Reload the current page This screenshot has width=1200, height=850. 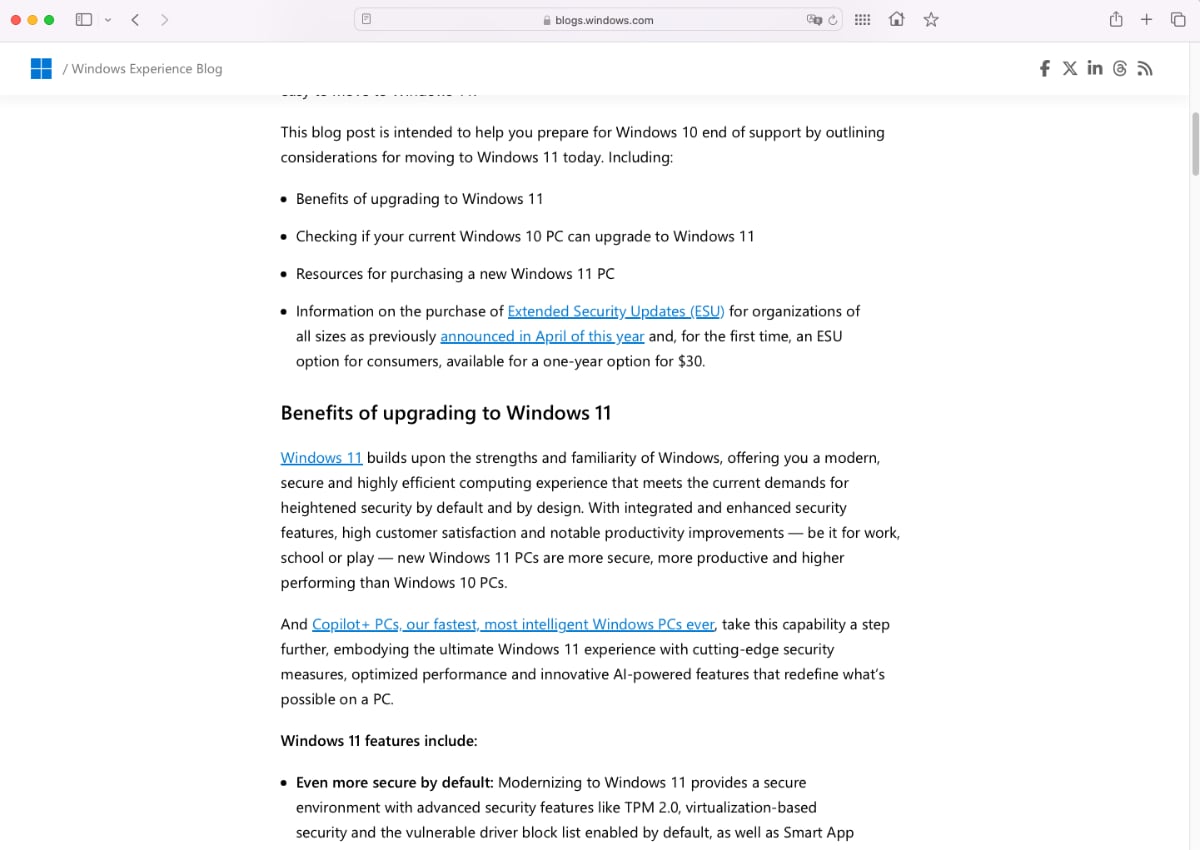pyautogui.click(x=832, y=20)
